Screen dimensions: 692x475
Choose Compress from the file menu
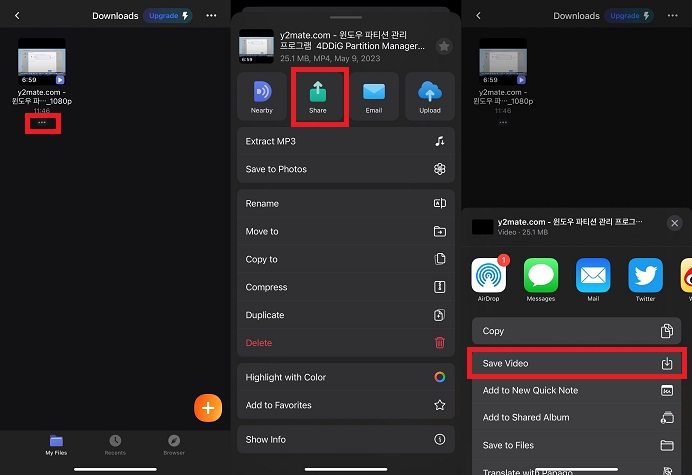[x=346, y=287]
